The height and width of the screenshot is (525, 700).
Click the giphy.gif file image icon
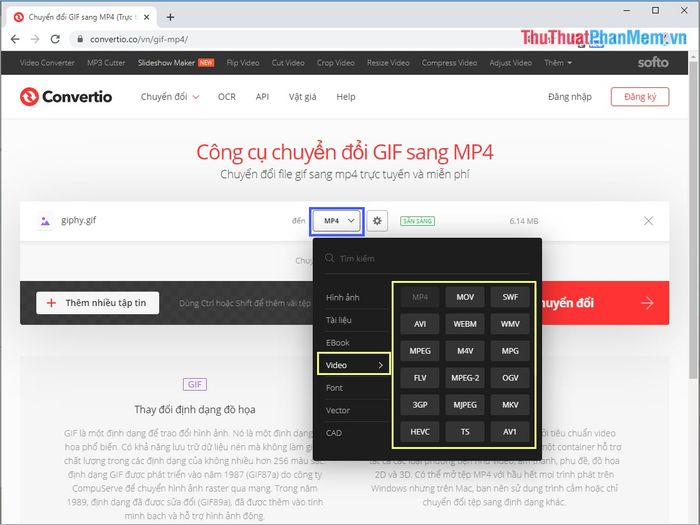45,221
